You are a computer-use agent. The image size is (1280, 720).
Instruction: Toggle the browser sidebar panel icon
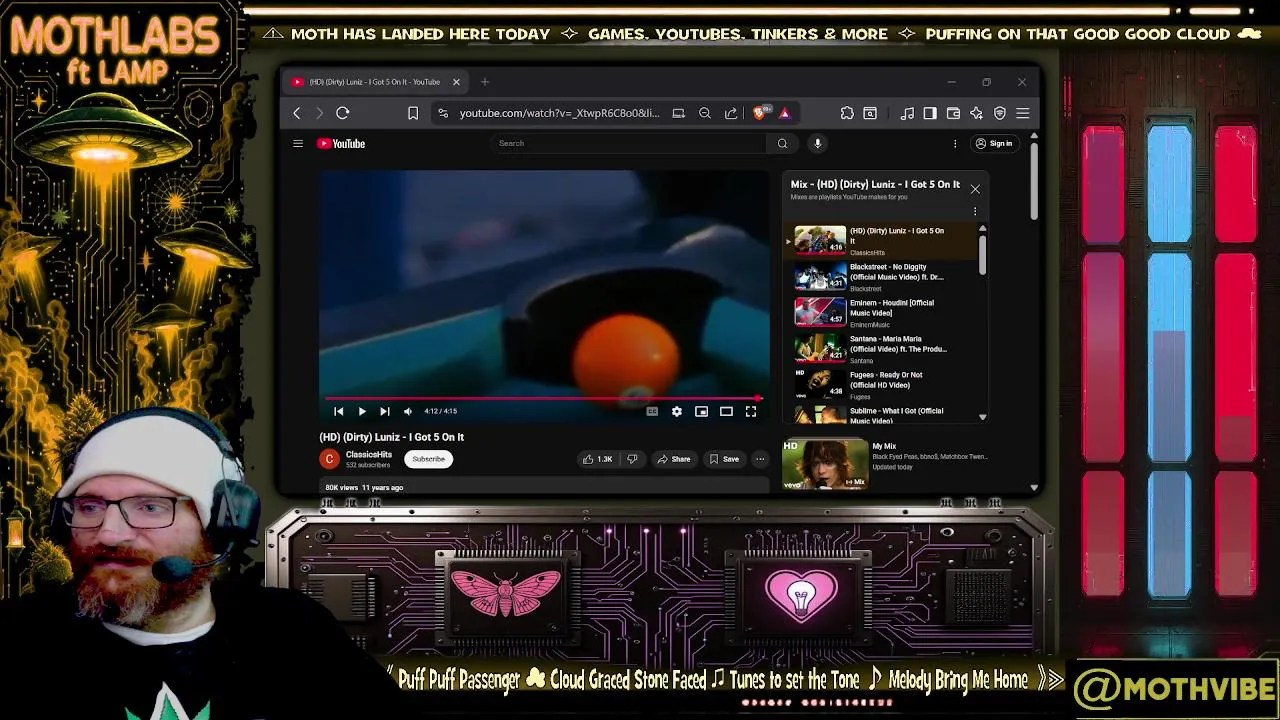(930, 113)
